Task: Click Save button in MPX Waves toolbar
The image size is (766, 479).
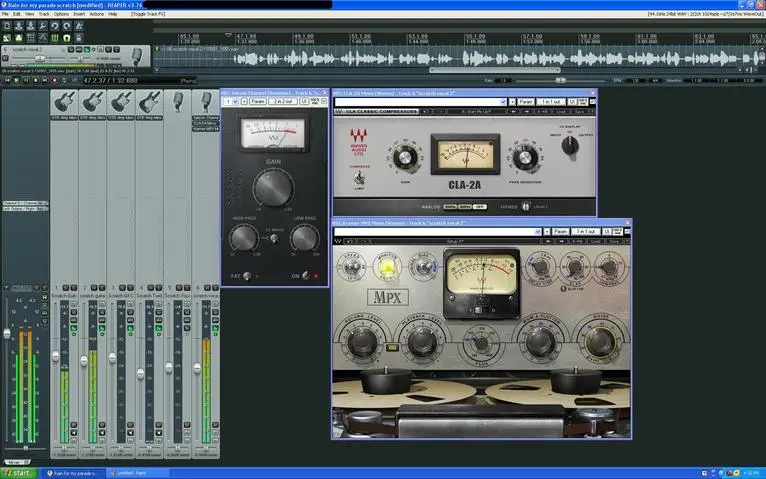Action: click(614, 241)
